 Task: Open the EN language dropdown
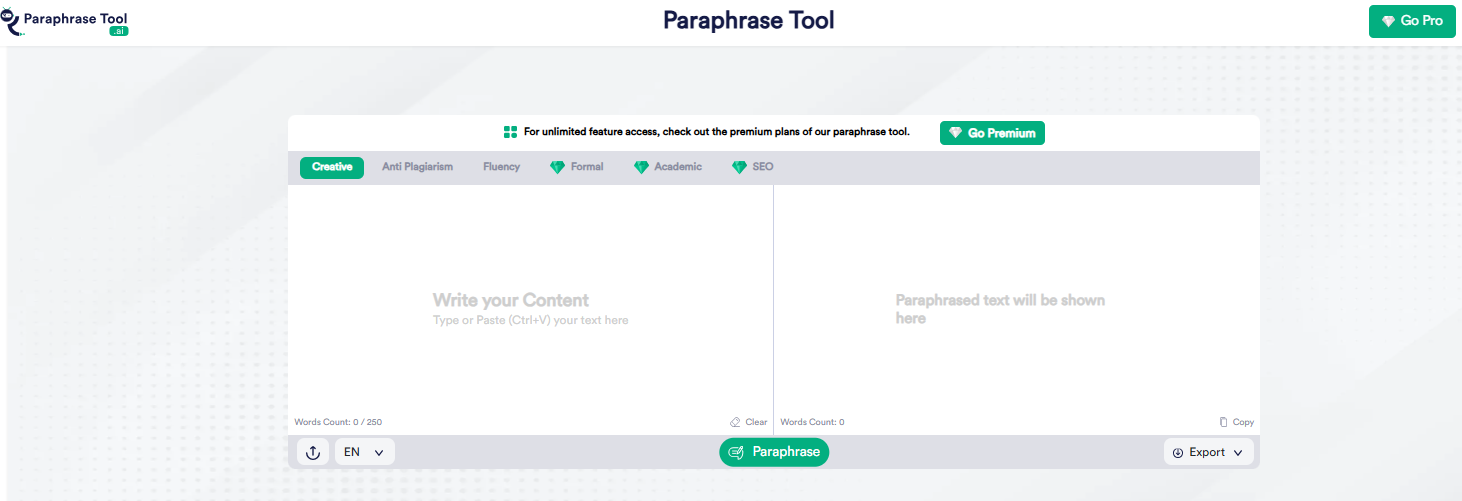pos(365,452)
